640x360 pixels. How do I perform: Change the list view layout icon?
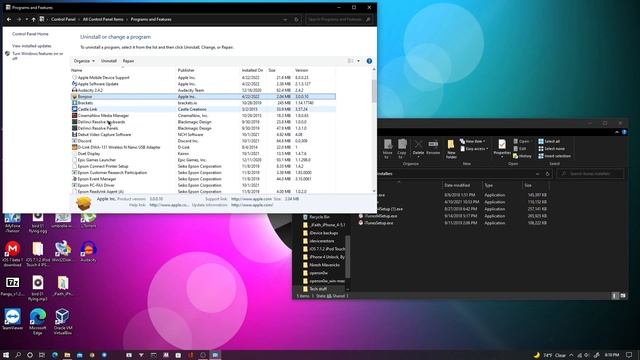(351, 61)
